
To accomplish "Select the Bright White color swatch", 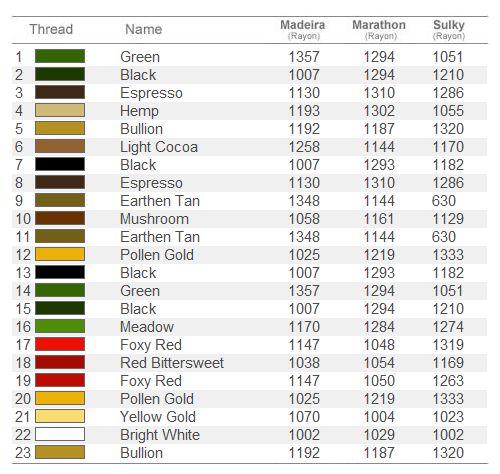I will [60, 434].
